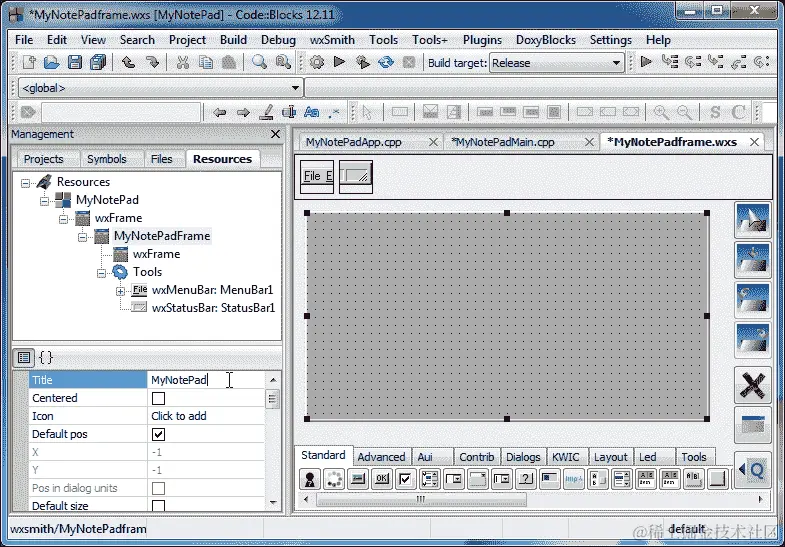Click the Match case Aa icon
Screen dimensions: 785x547
[311, 112]
